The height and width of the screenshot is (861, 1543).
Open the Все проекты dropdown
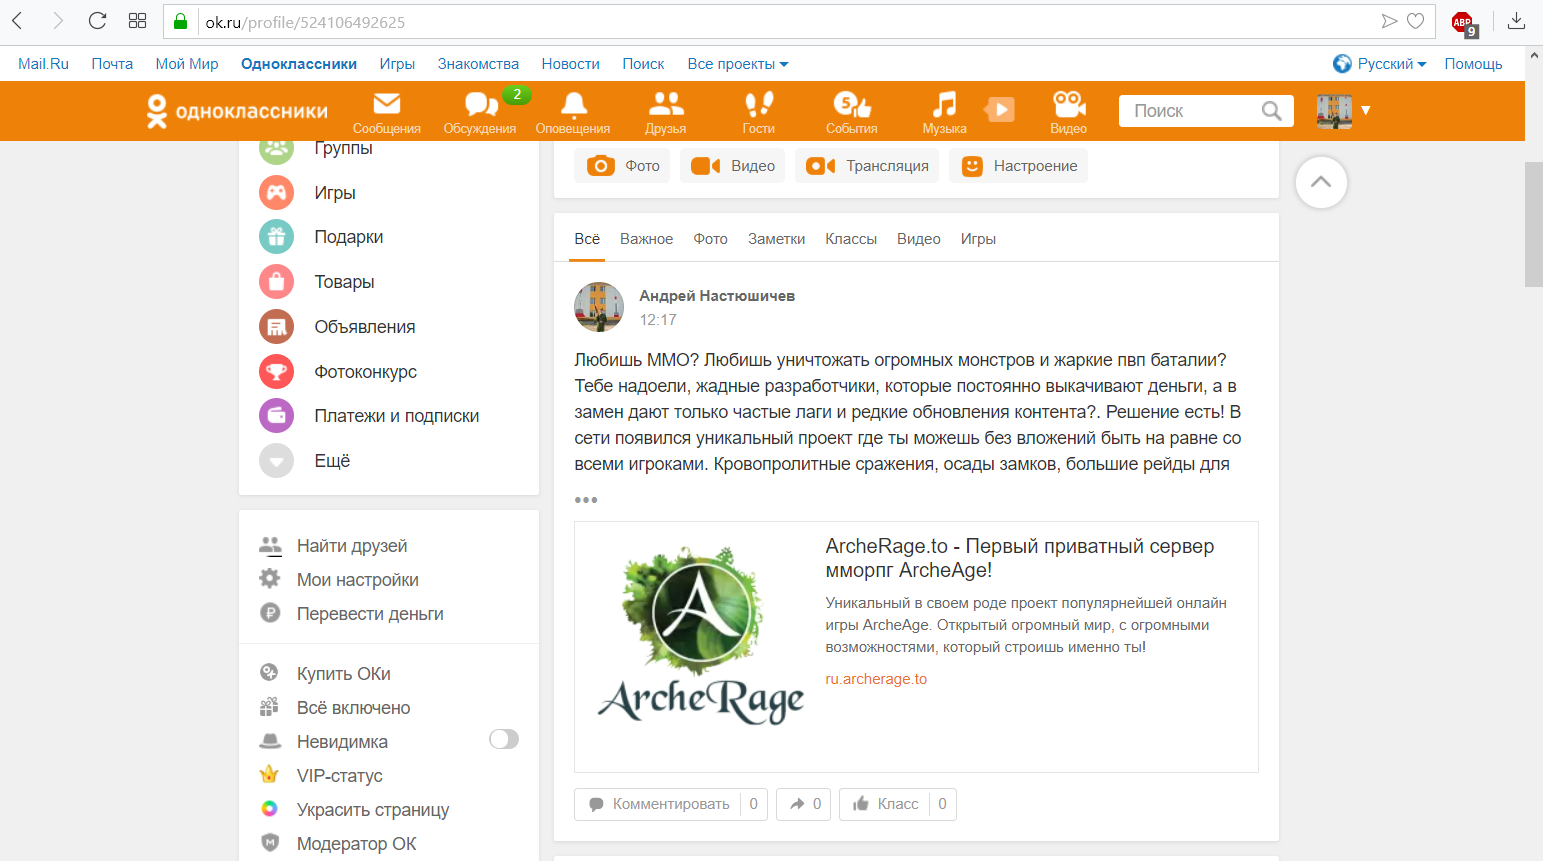(738, 64)
